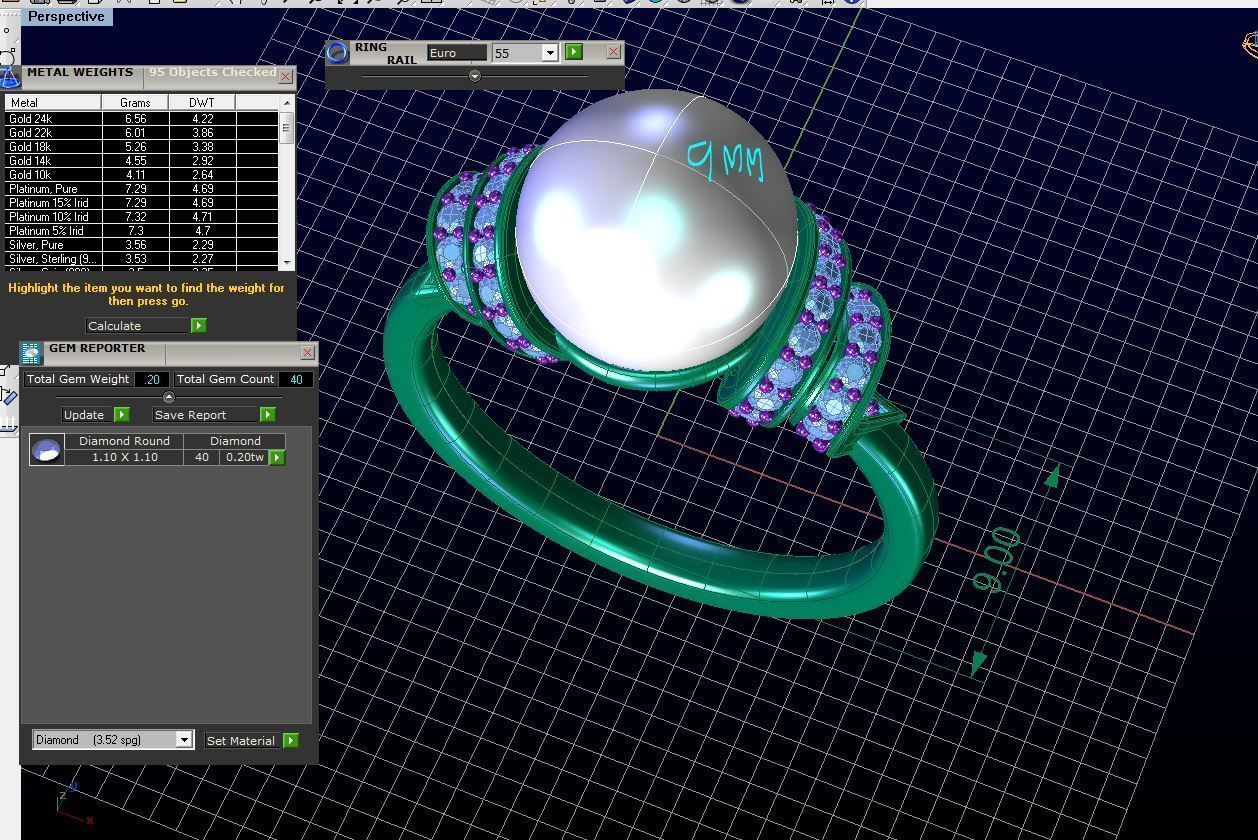Screen dimensions: 1258x840
Task: Open the ring size 55 dropdown
Action: click(x=550, y=53)
